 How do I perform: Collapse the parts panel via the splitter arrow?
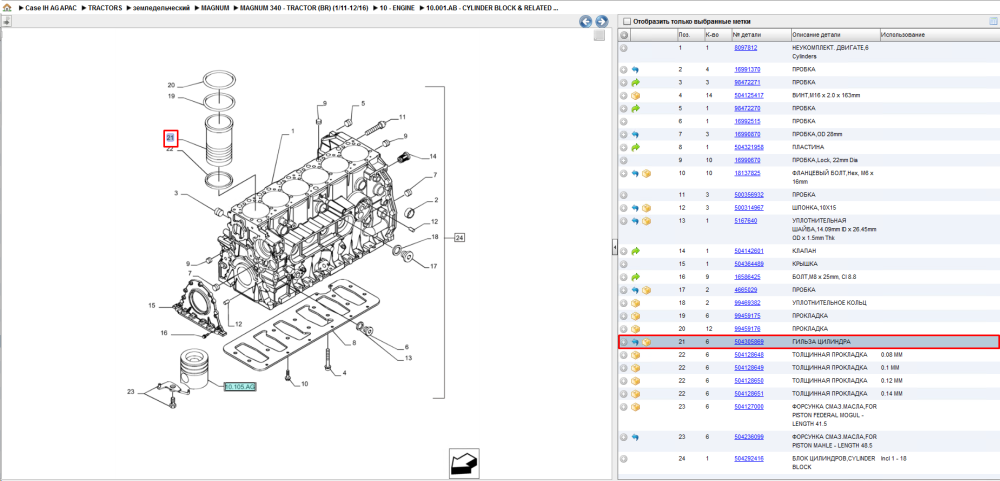(615, 247)
